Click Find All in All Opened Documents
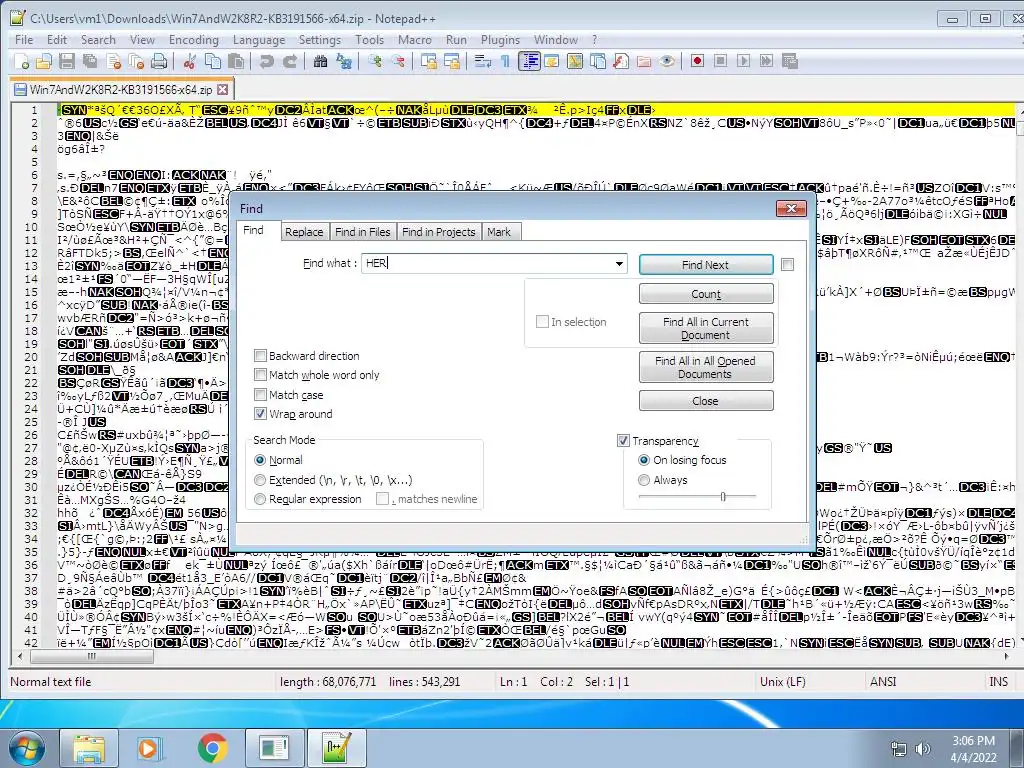 [x=706, y=367]
